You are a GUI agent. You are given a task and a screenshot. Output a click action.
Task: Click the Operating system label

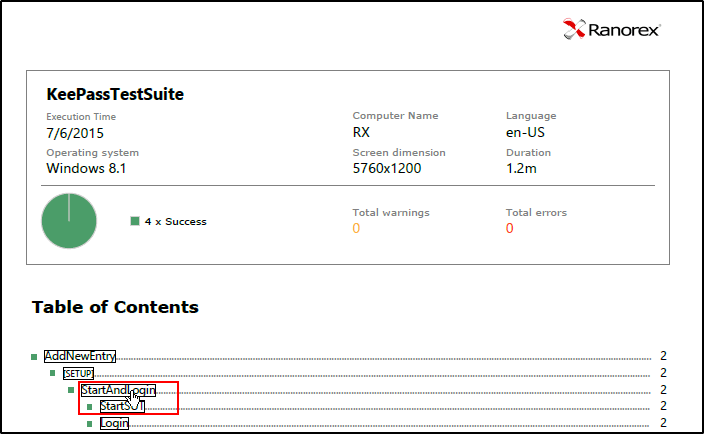pos(92,153)
